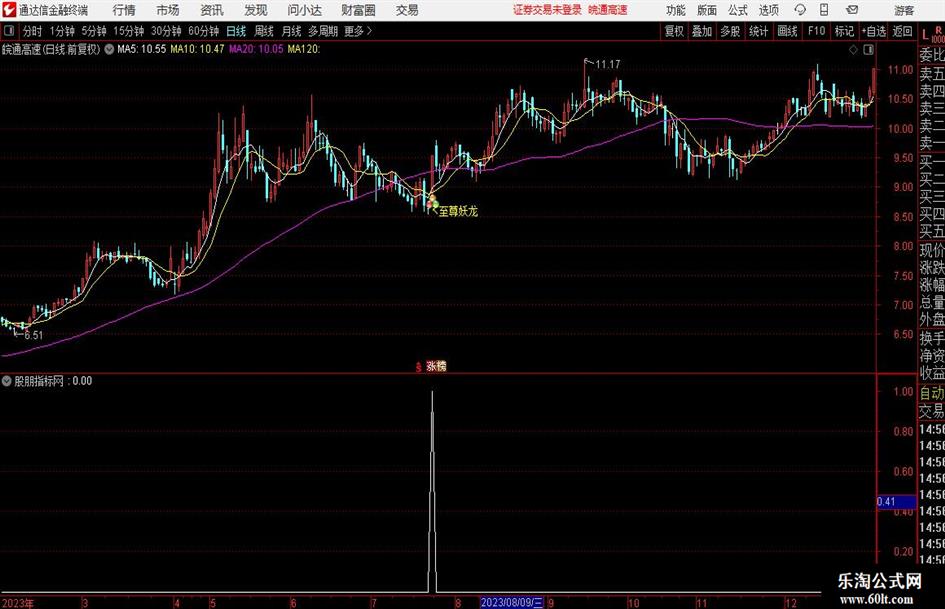Open F10 company info
945x609 pixels.
coord(816,31)
